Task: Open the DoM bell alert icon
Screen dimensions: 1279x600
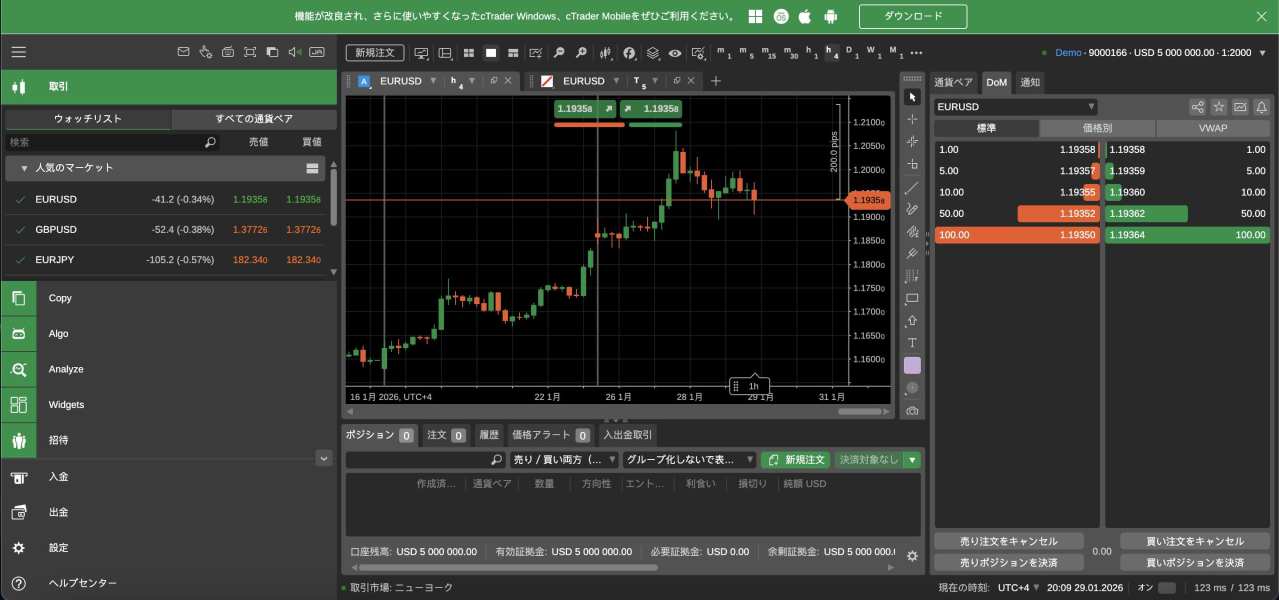Action: click(x=1262, y=107)
